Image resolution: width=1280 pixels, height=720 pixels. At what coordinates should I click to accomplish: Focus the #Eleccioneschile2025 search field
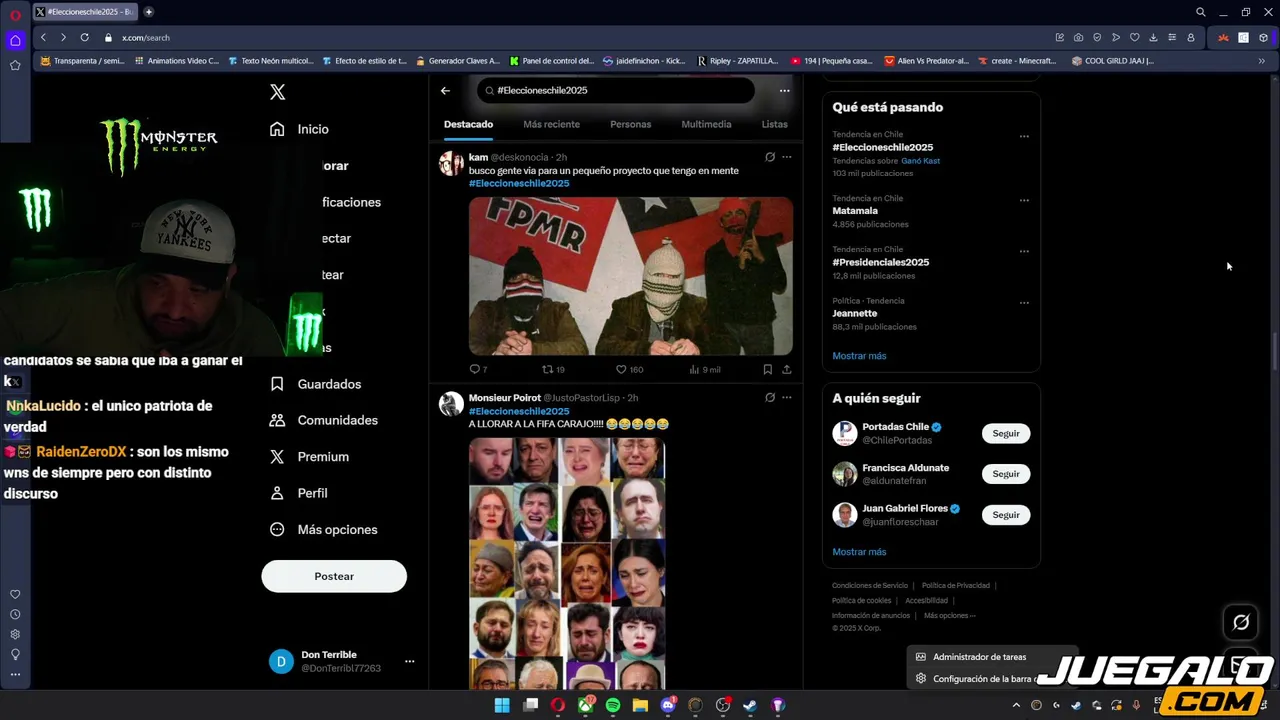click(x=616, y=90)
